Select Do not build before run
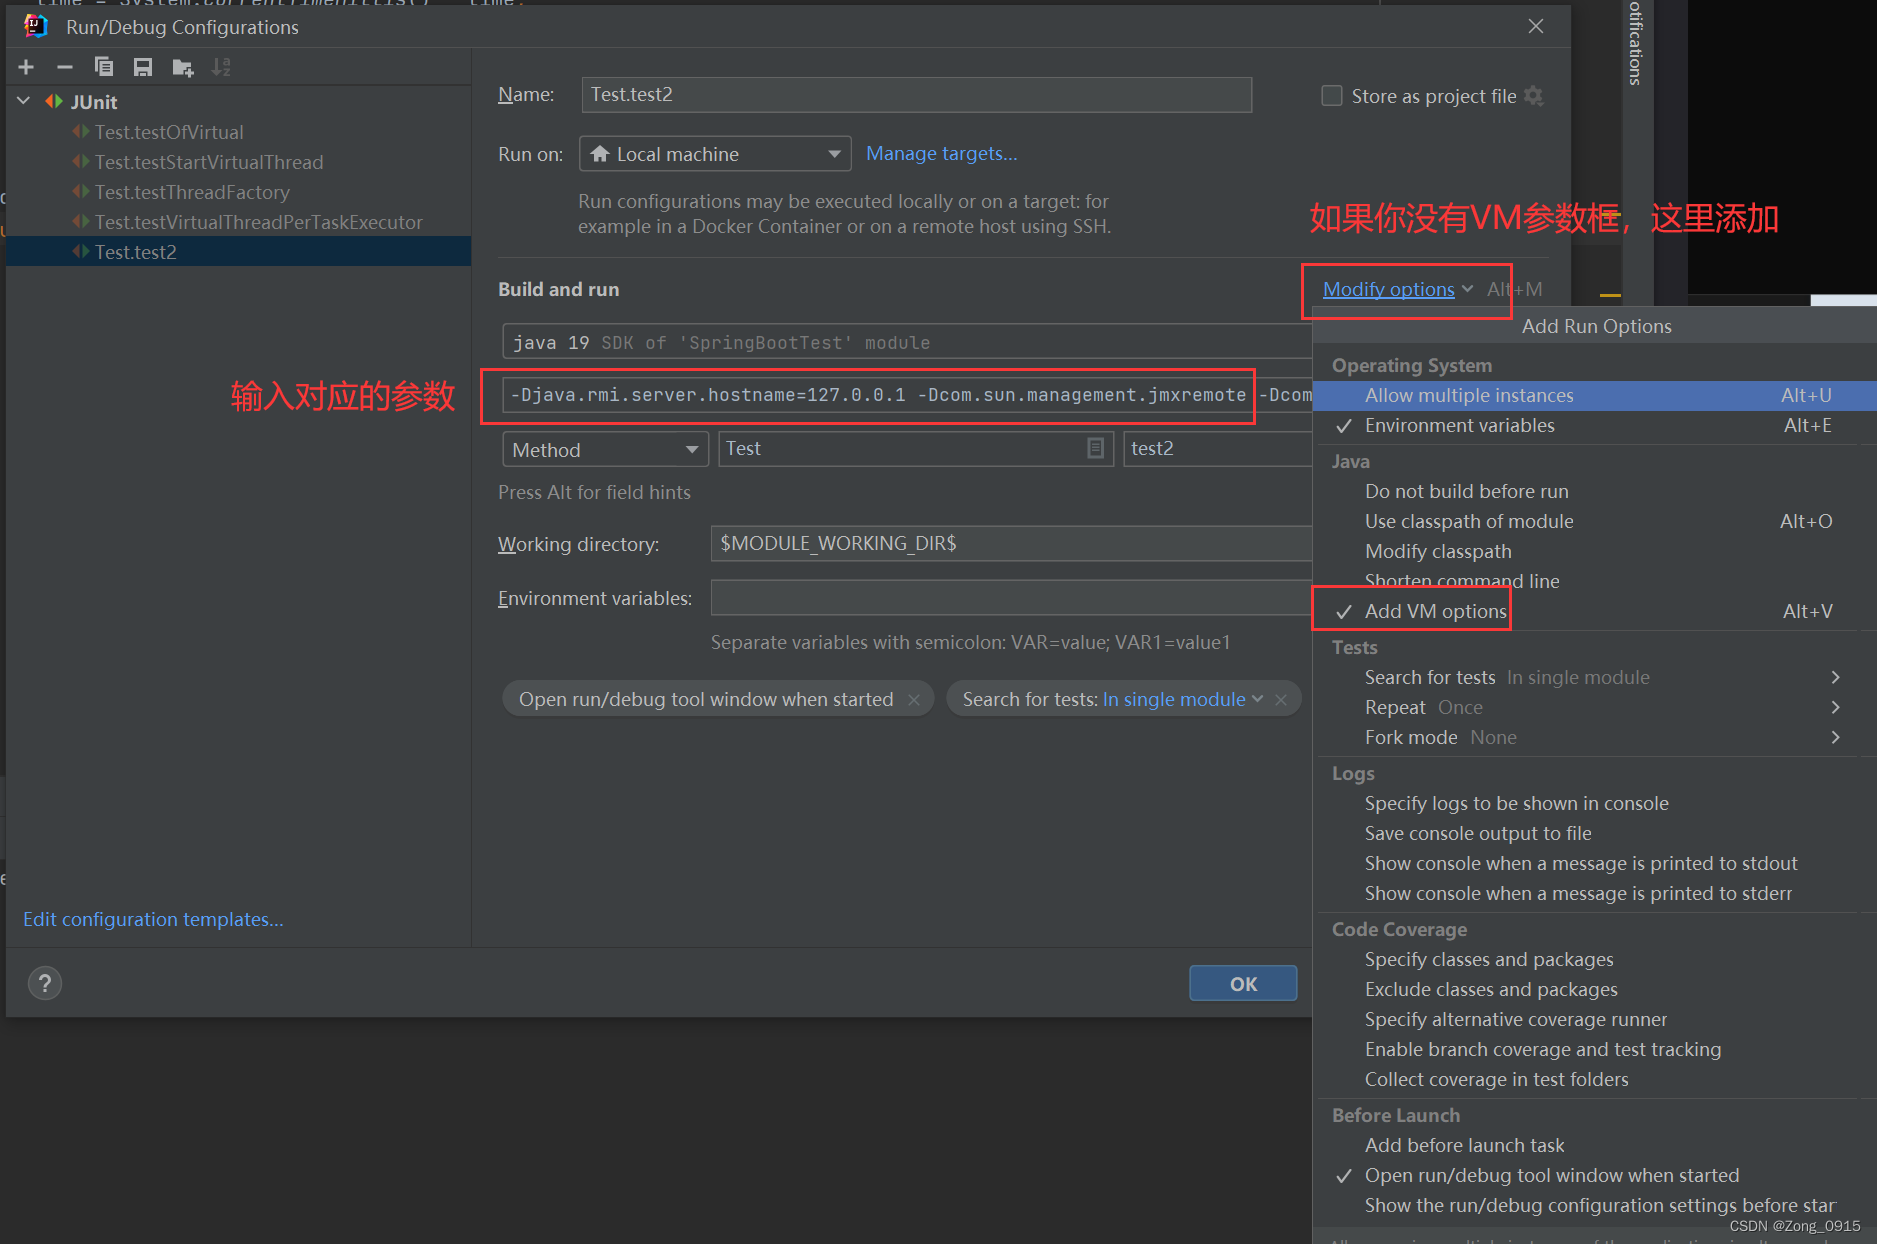Screen dimensions: 1877x1244 (1594, 491)
